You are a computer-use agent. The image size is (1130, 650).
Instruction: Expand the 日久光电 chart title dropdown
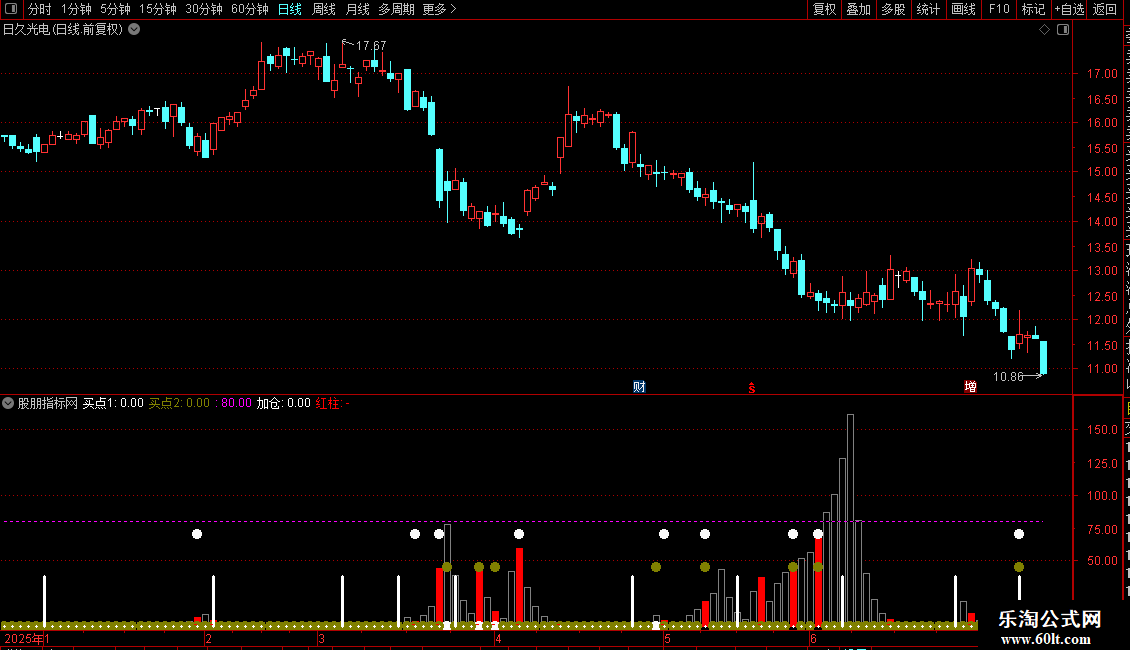pos(134,30)
